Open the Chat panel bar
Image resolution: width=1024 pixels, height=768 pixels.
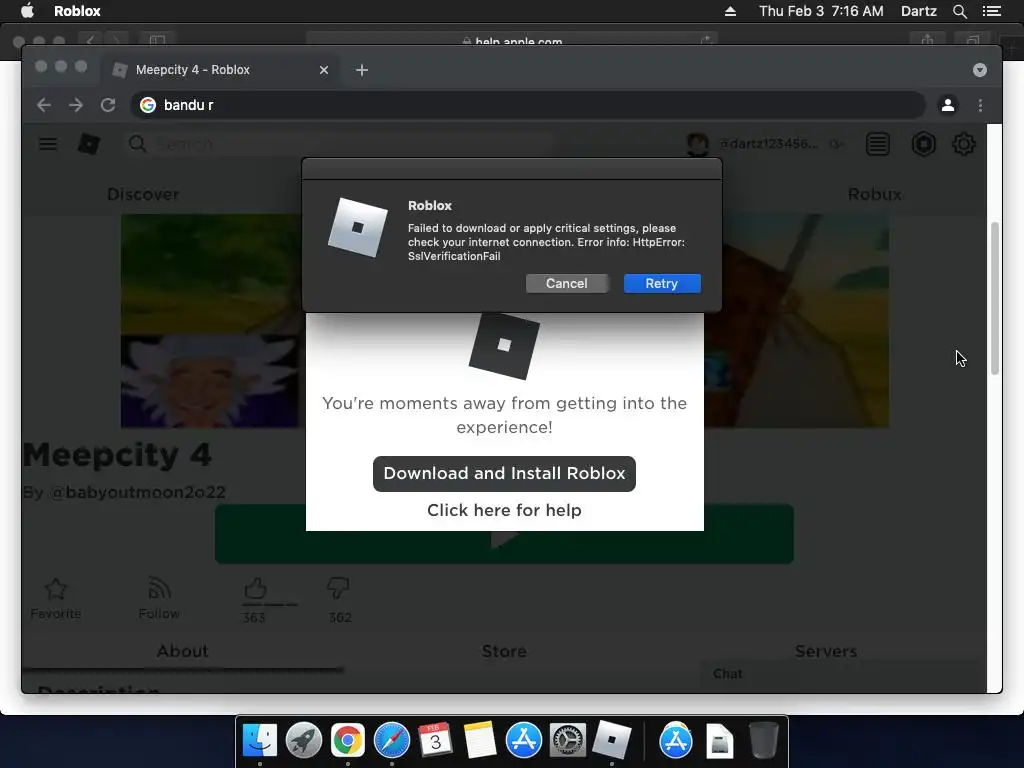click(839, 674)
